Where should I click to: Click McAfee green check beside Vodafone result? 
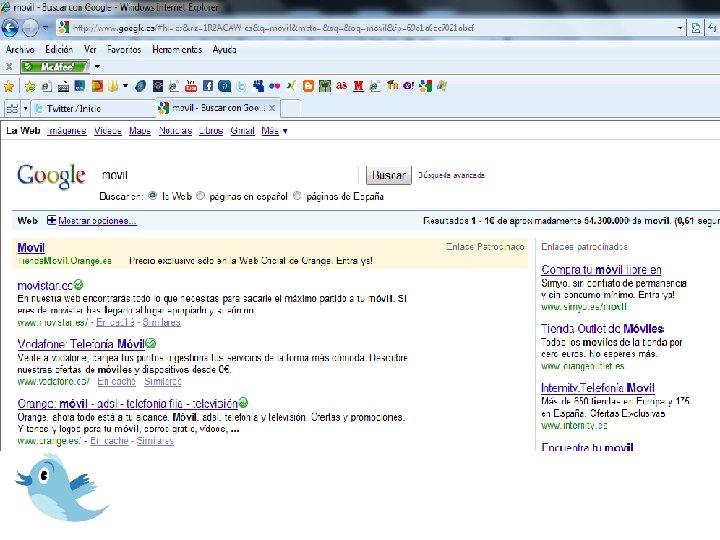tap(151, 343)
